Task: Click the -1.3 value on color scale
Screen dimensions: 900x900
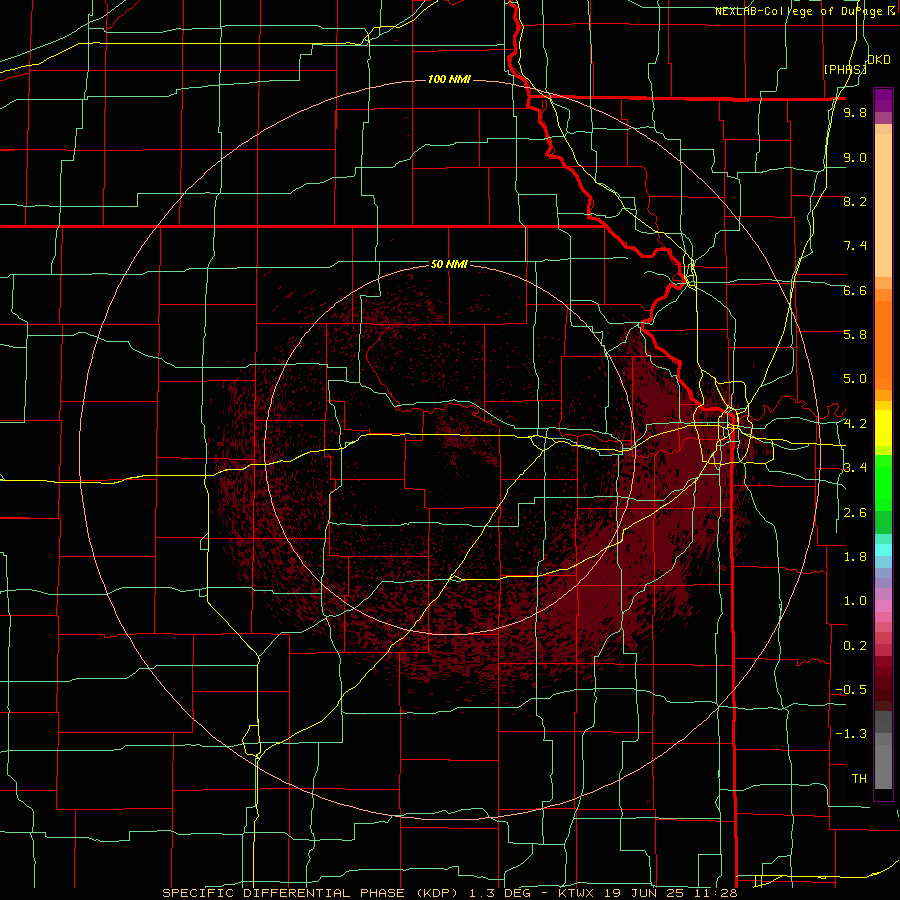Action: coord(851,734)
